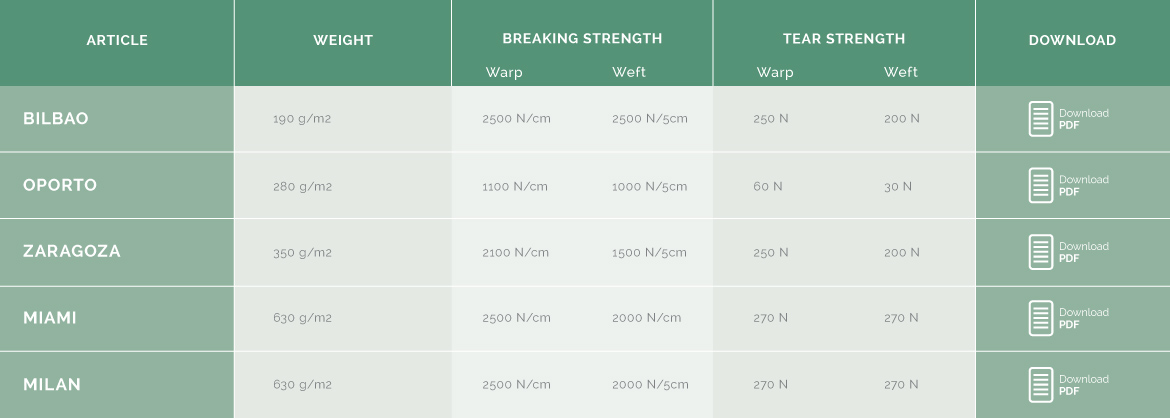Click the WEIGHT column header
This screenshot has height=418, width=1170.
(x=342, y=40)
